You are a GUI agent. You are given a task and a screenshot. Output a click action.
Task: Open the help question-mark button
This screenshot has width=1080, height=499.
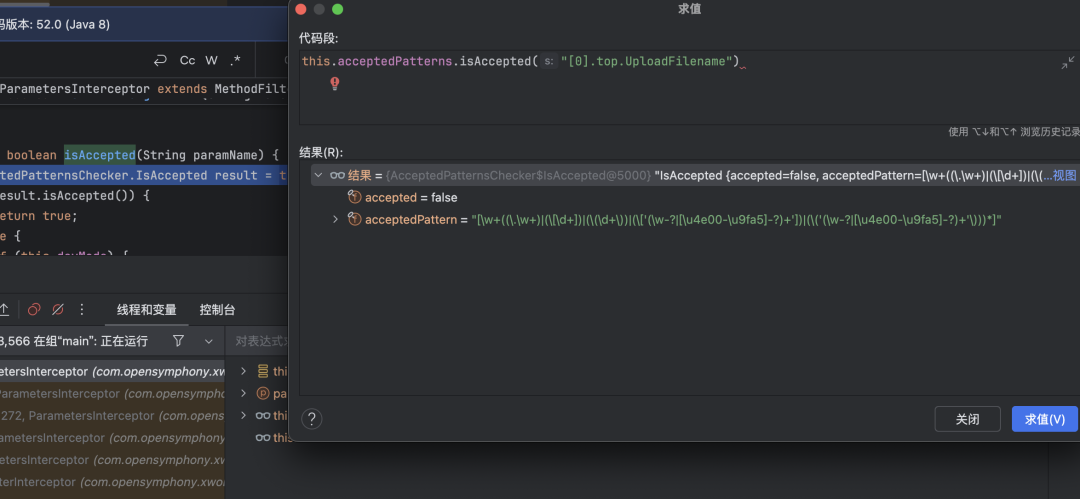pyautogui.click(x=311, y=418)
